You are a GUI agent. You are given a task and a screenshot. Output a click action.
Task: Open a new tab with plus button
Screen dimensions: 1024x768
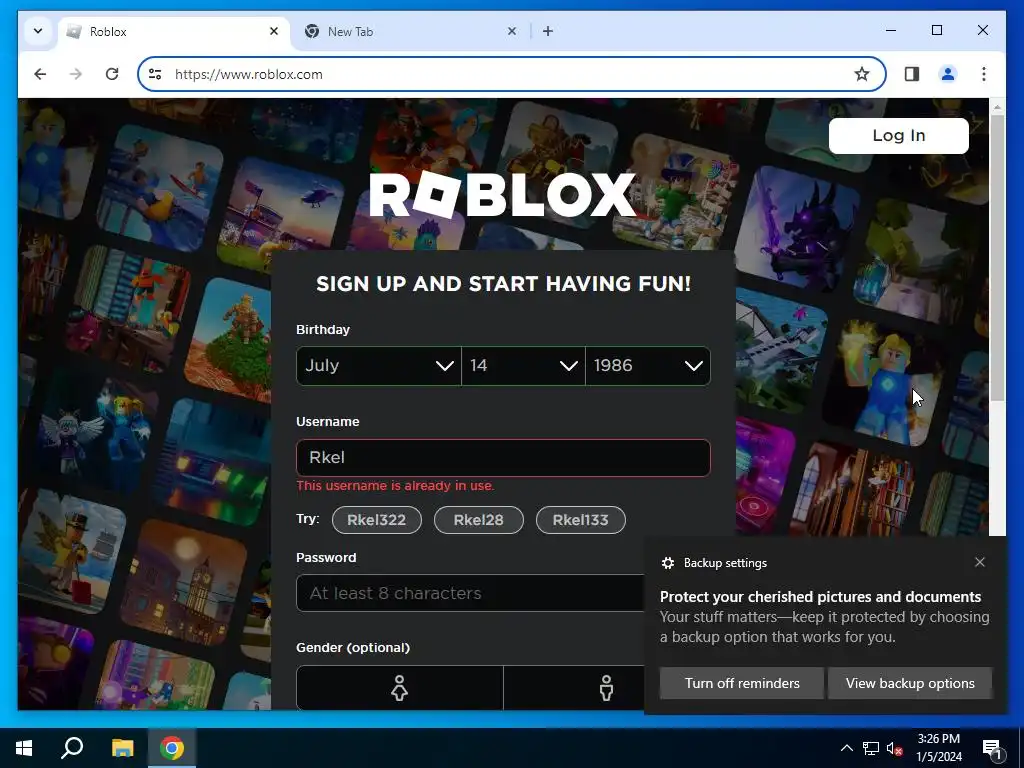click(547, 31)
